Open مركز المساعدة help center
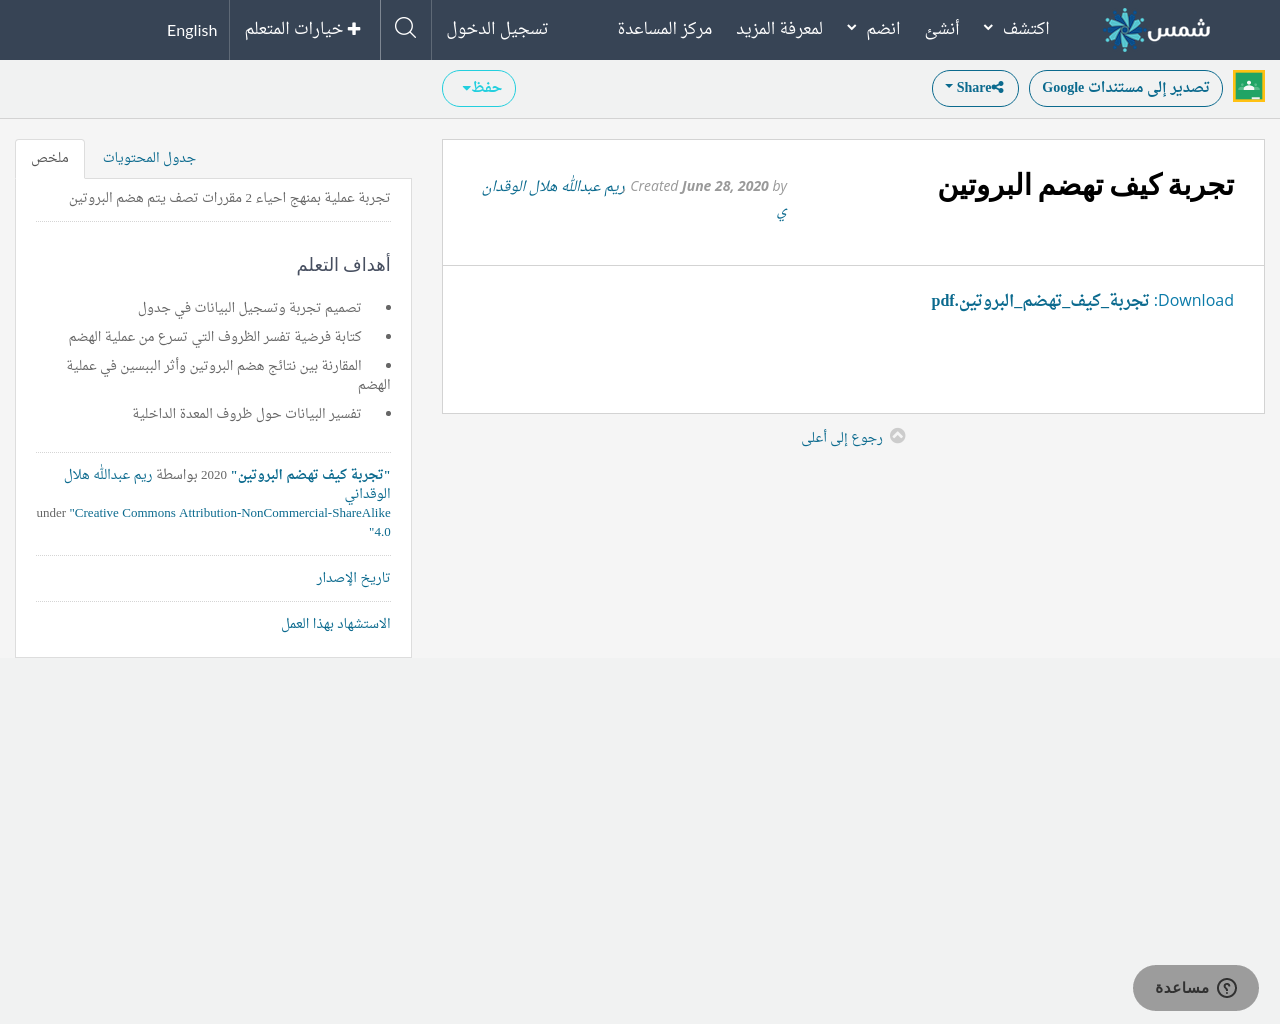Screen dimensions: 1280x1024 (665, 28)
